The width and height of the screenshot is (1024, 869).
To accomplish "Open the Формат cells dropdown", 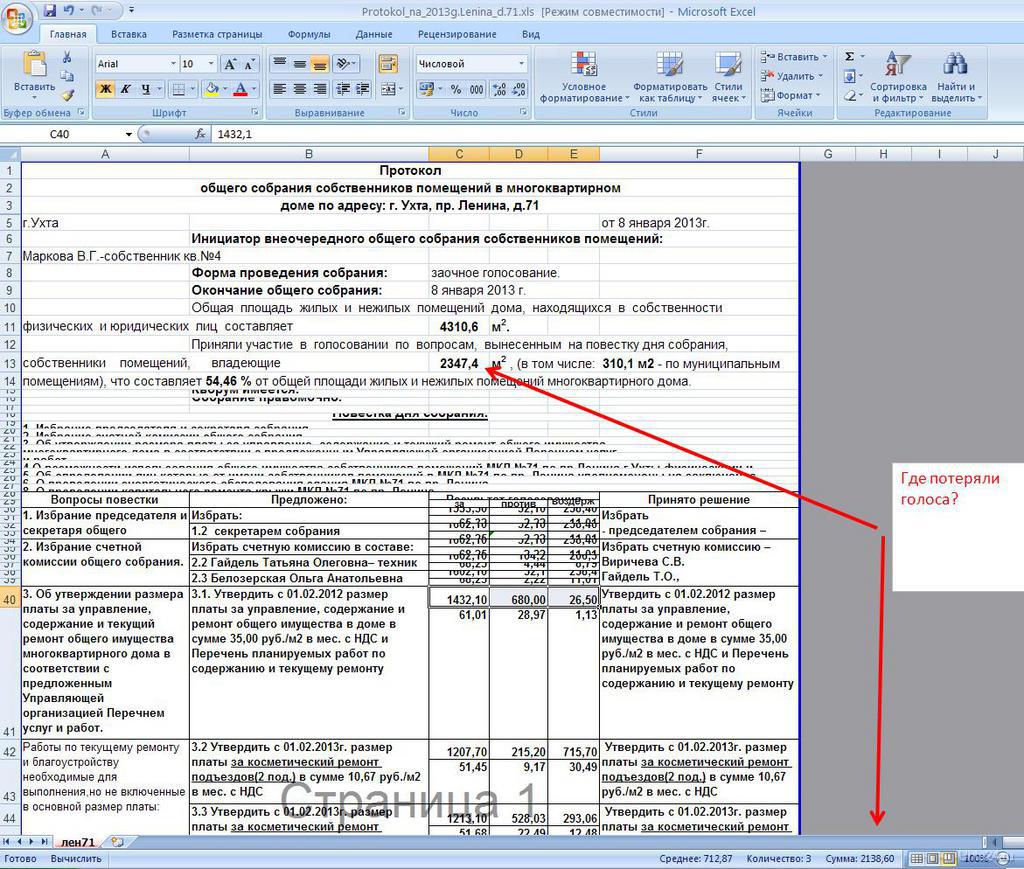I will pyautogui.click(x=790, y=95).
